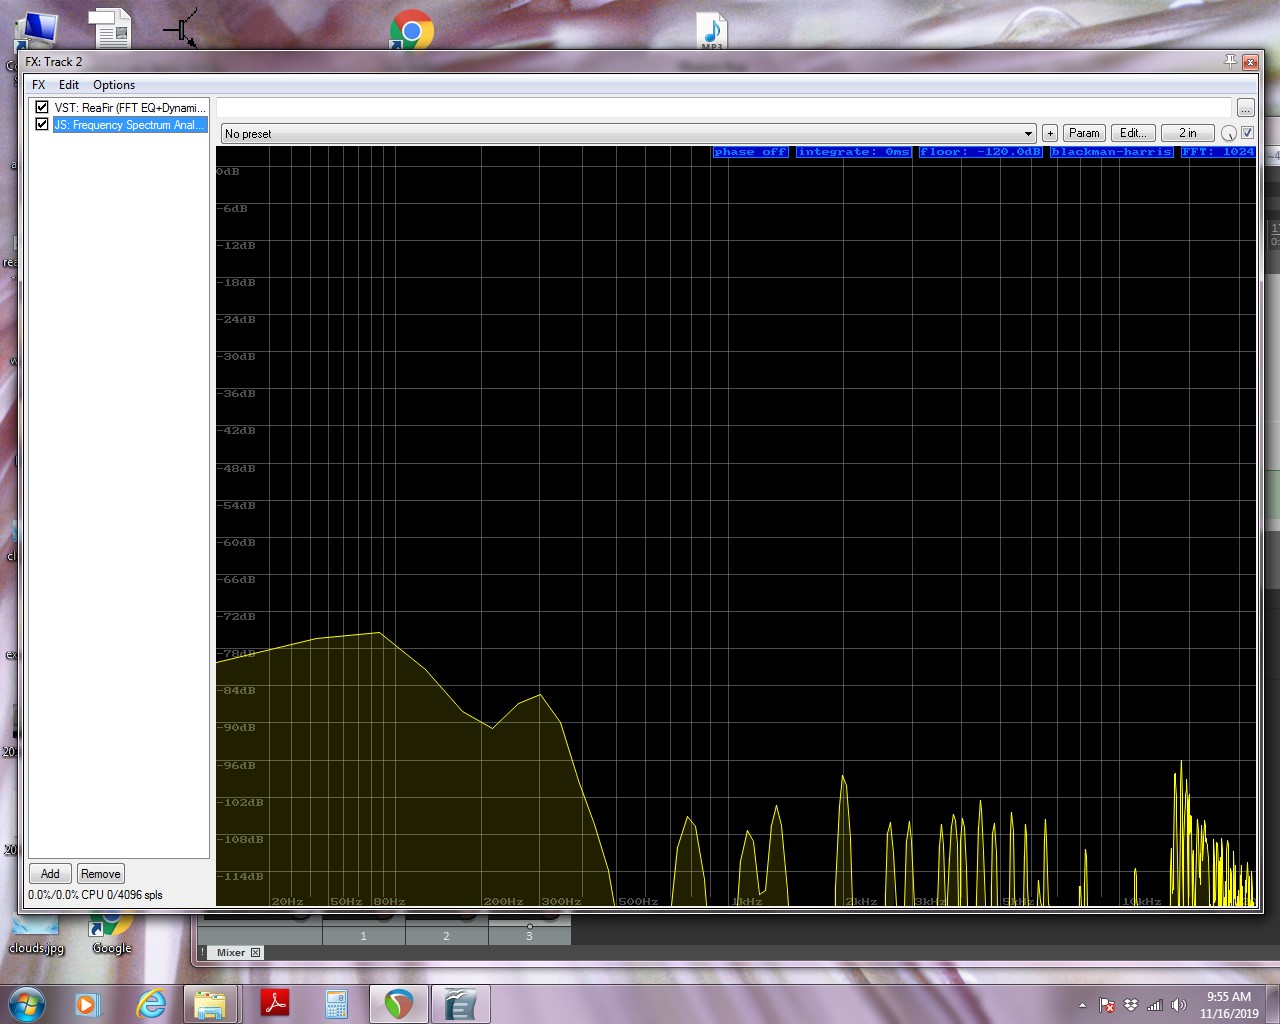Click the volume speaker tray icon
The height and width of the screenshot is (1024, 1280).
[x=1178, y=1005]
